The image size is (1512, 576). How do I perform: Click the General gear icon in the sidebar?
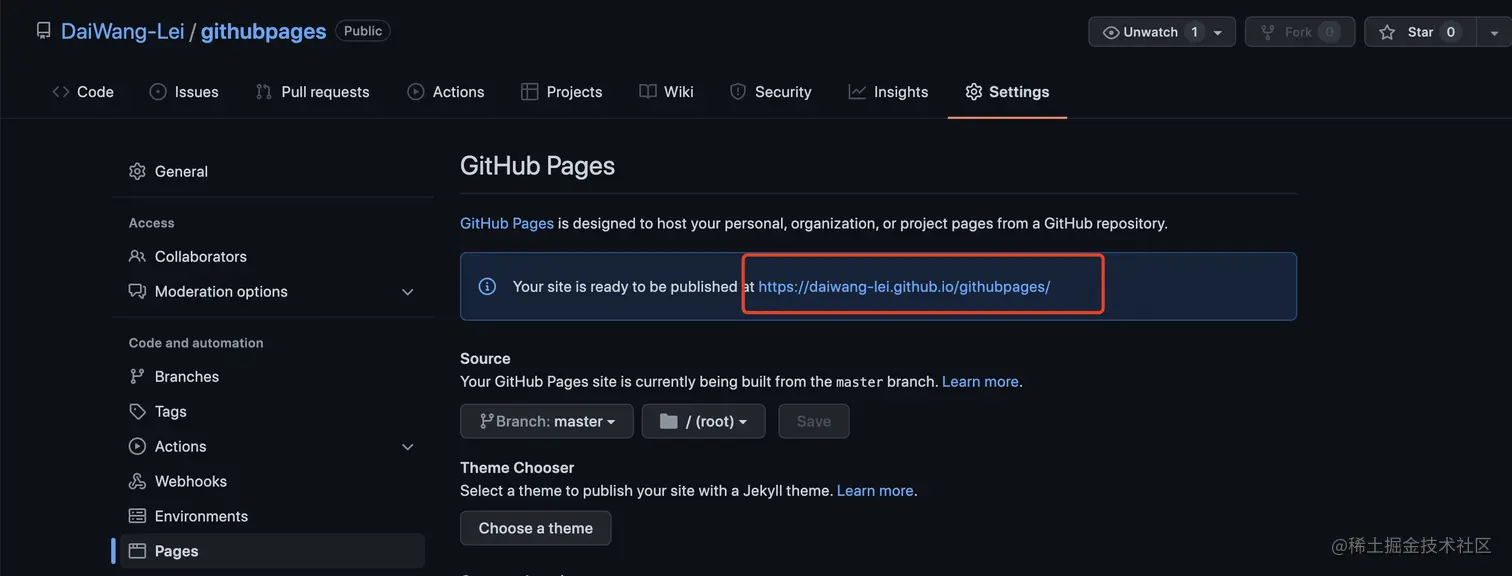click(x=137, y=171)
